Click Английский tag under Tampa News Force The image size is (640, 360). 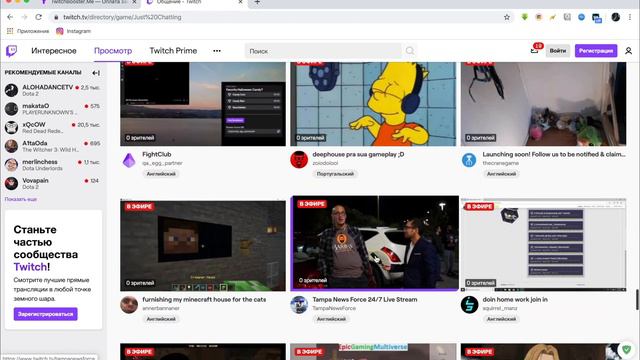pos(331,319)
